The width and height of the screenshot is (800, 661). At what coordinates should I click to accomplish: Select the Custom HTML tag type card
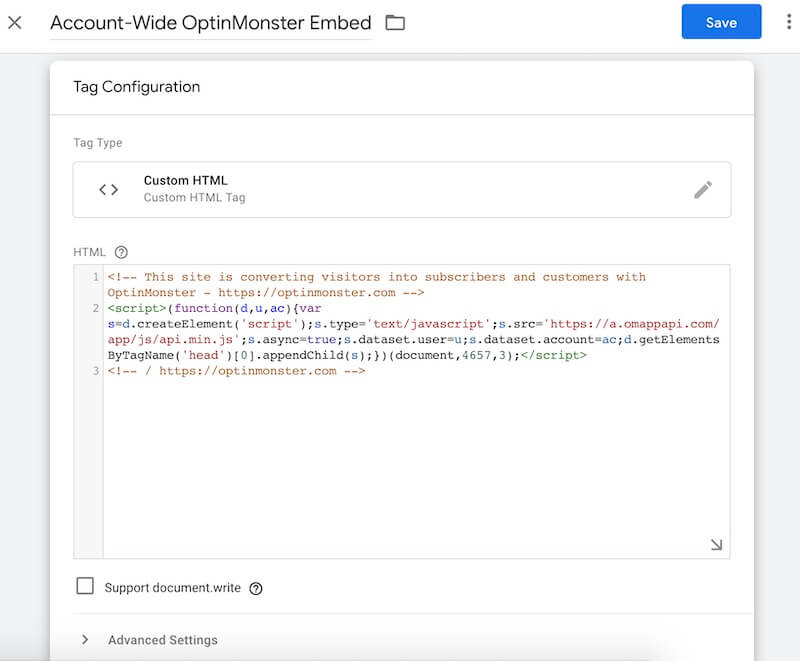point(400,189)
